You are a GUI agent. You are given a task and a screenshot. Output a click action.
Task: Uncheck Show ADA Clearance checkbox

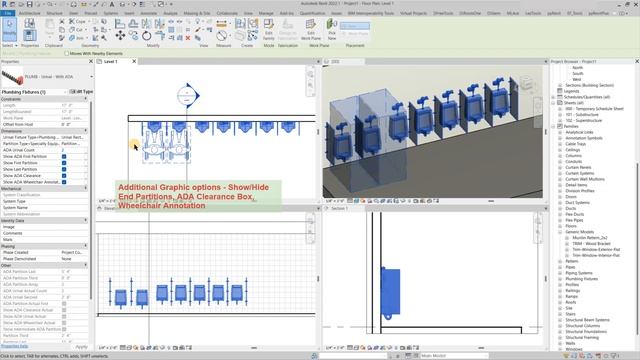(64, 176)
